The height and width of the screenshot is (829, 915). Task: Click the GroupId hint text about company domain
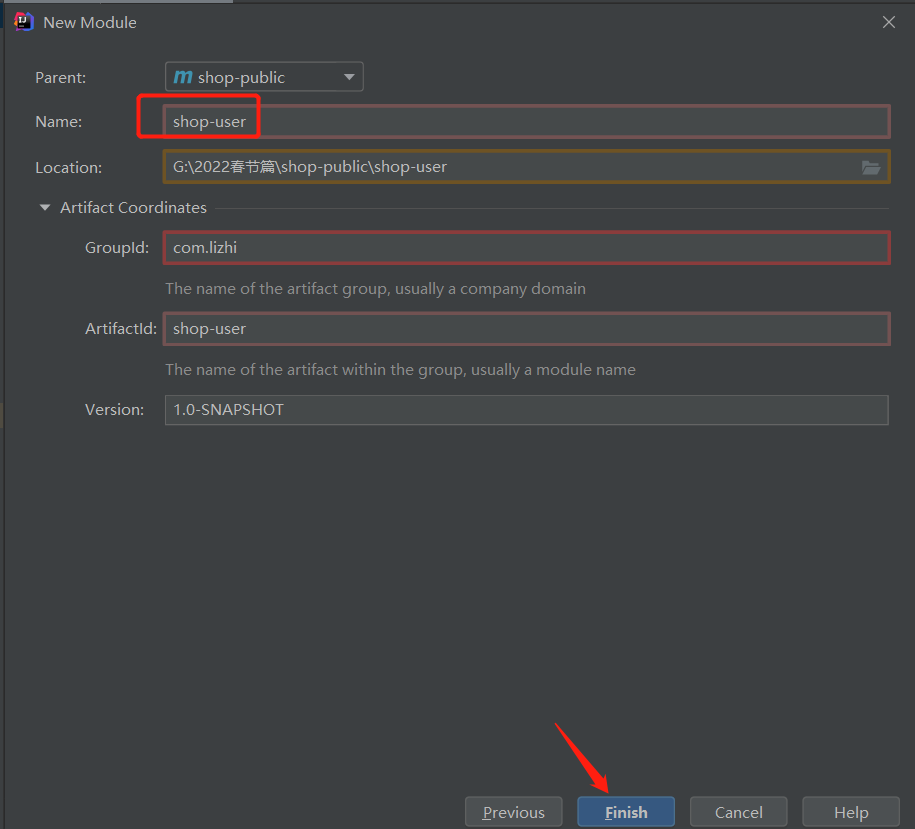[x=375, y=289]
